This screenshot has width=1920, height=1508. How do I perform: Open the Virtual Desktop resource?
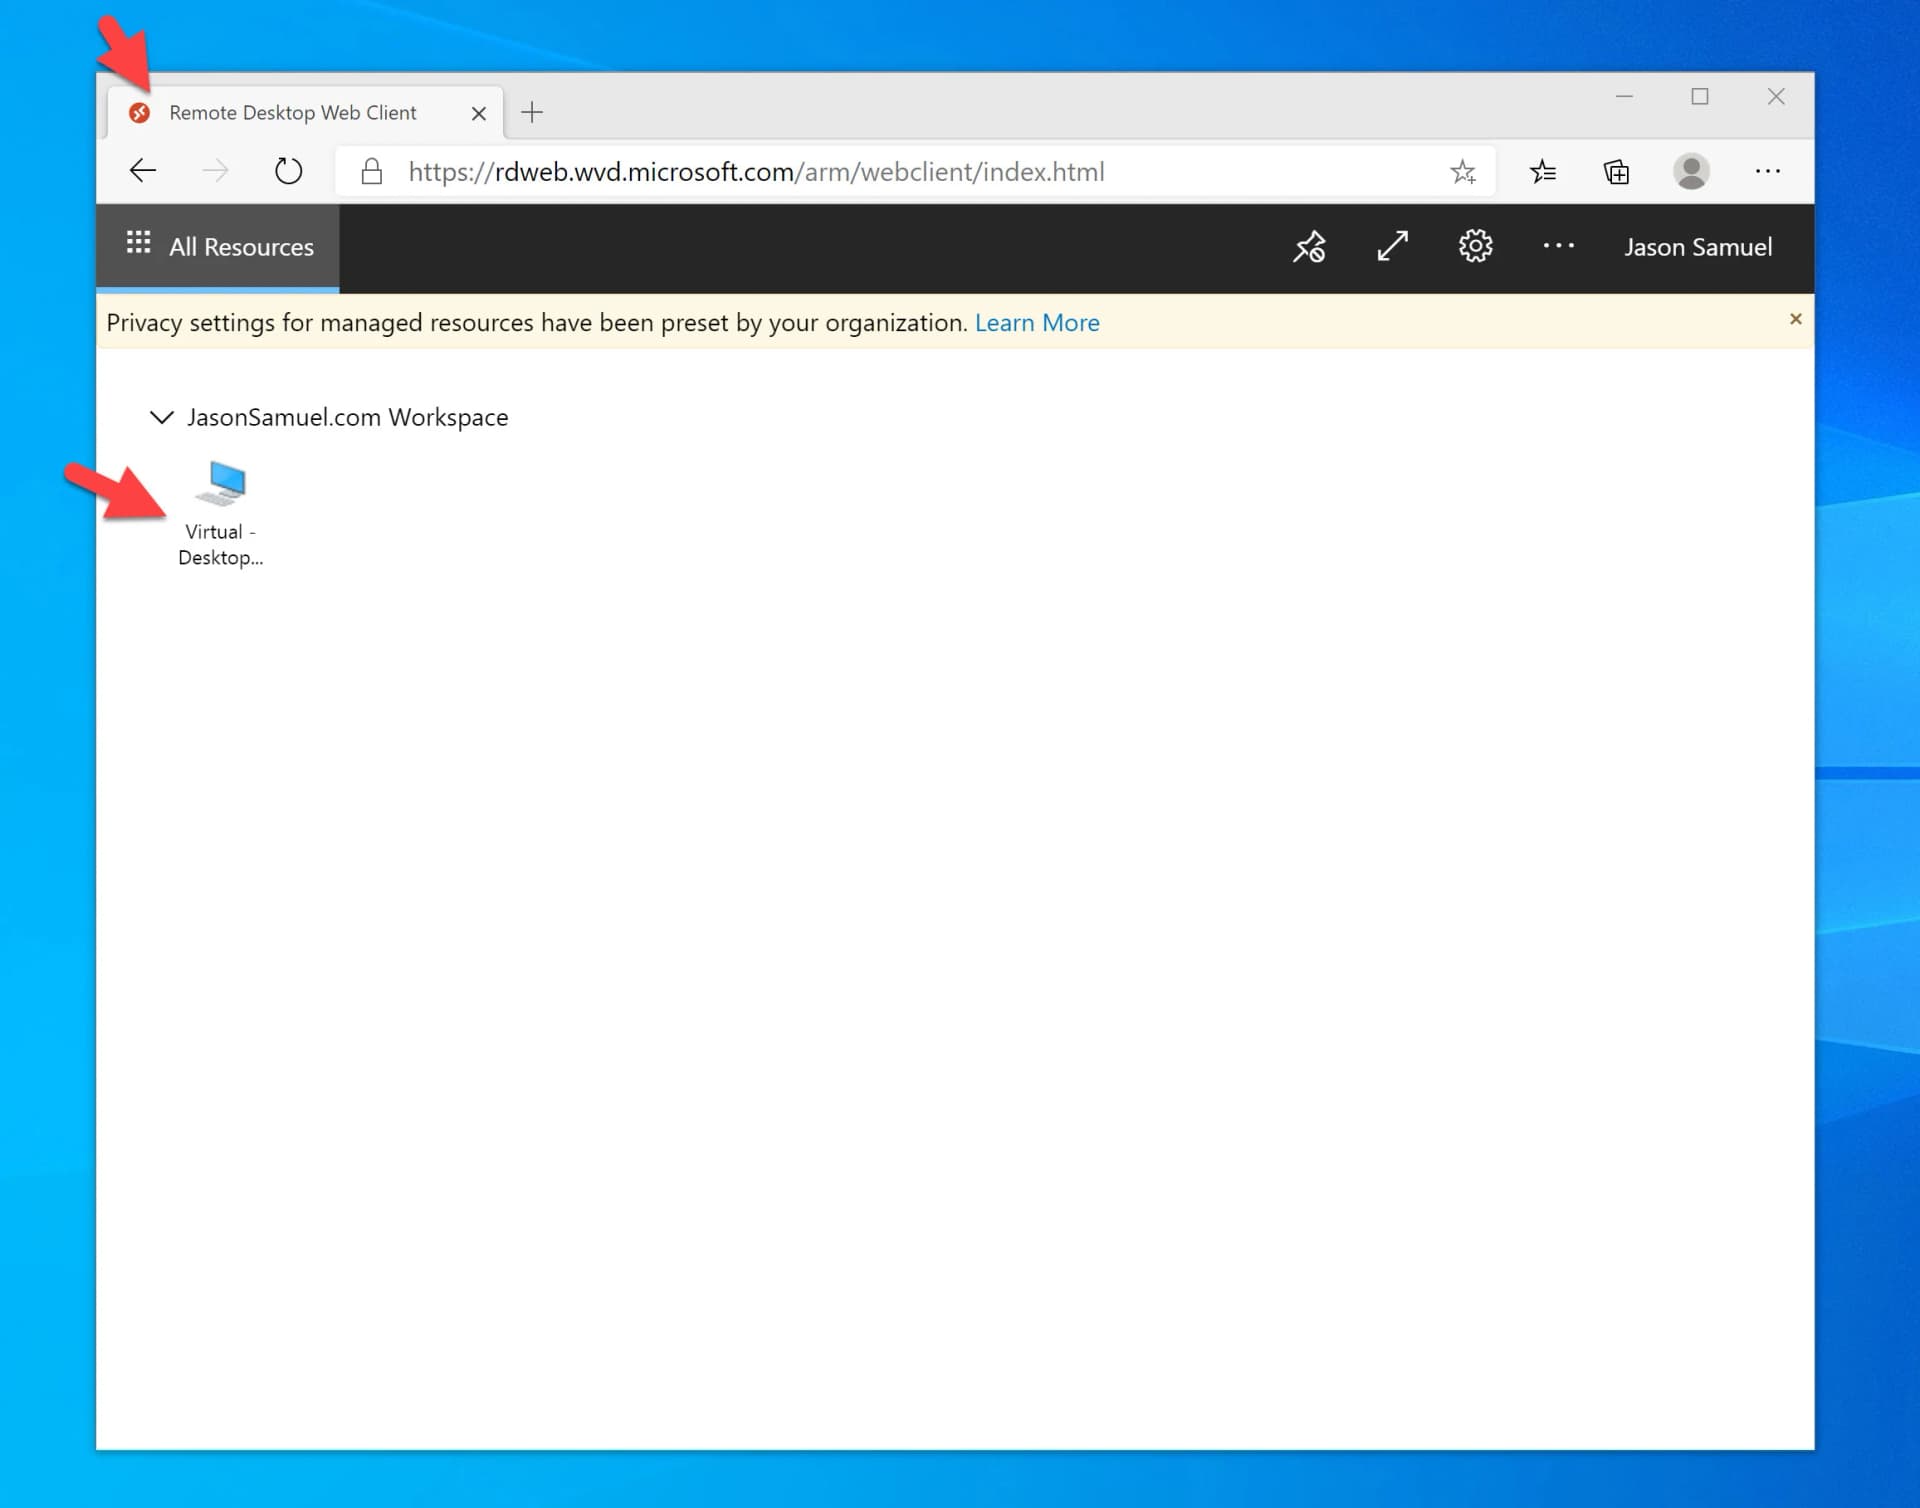tap(221, 514)
